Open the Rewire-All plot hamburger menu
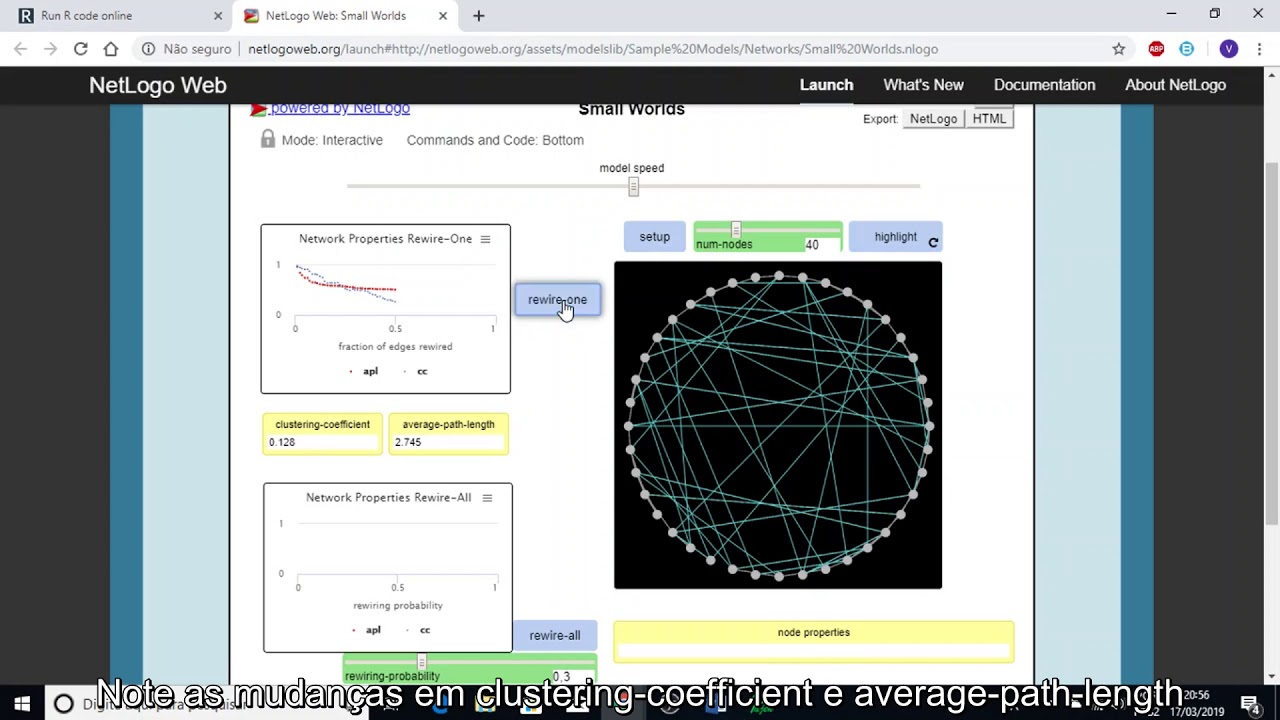Viewport: 1280px width, 720px height. click(x=487, y=498)
